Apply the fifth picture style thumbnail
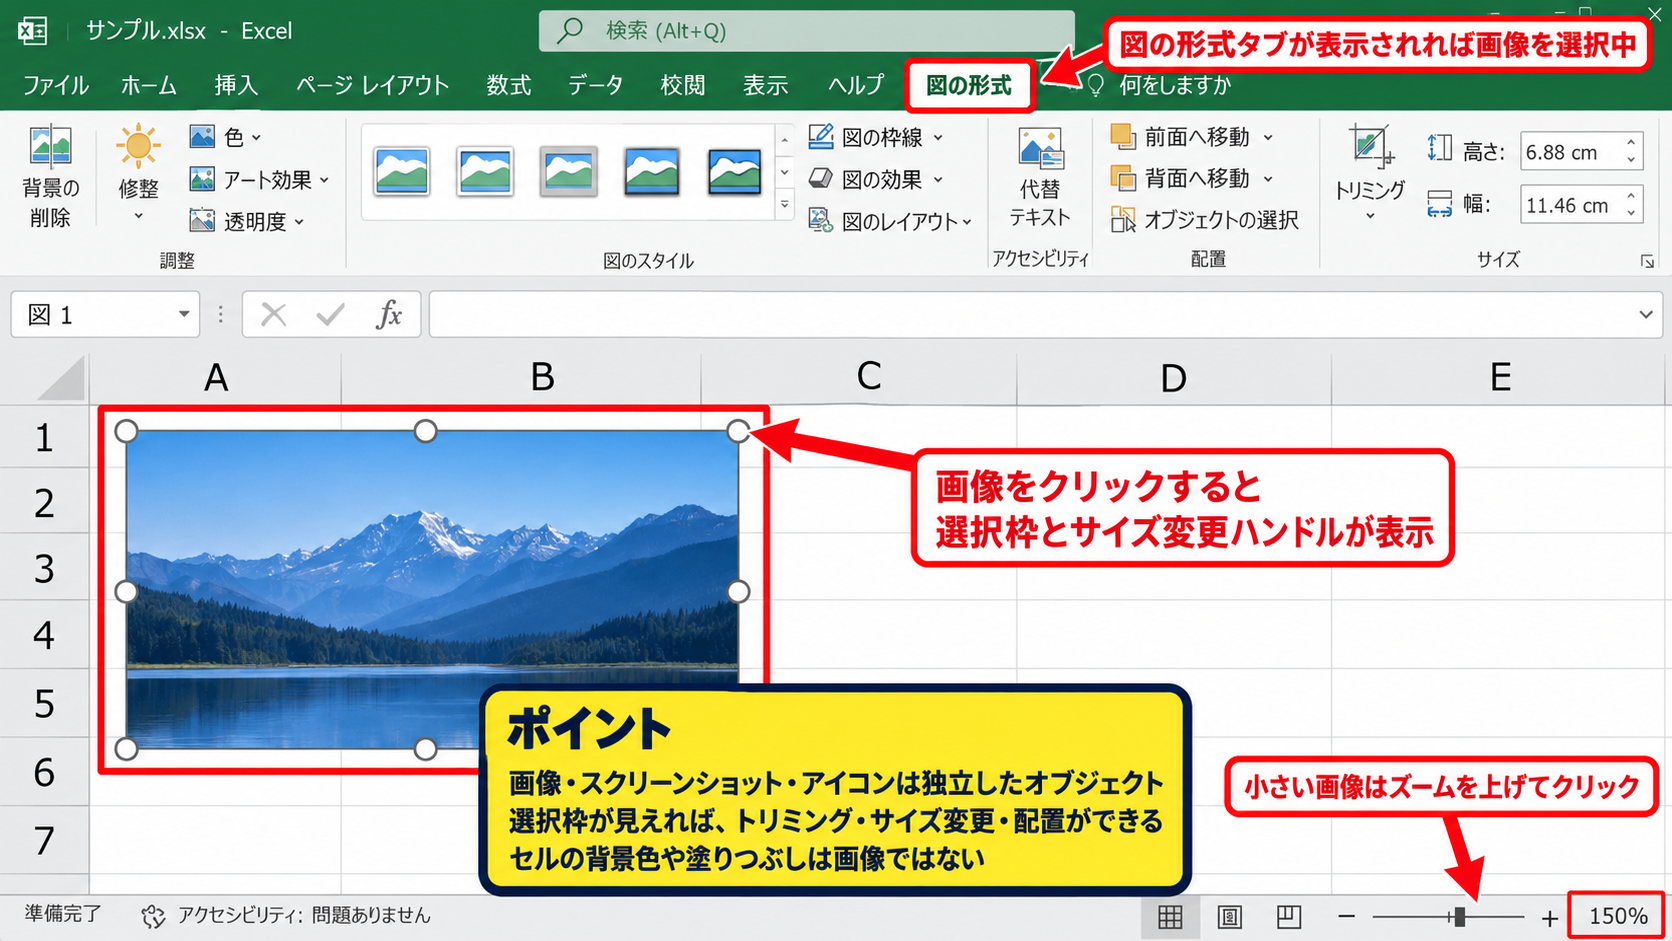 click(x=734, y=171)
